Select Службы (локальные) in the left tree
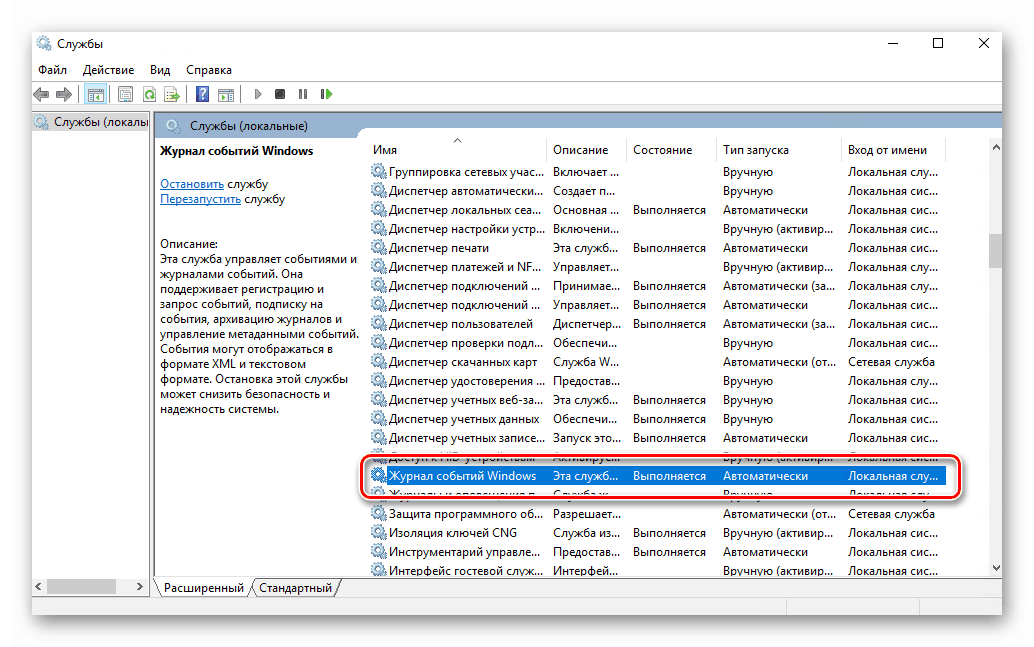1034x647 pixels. (100, 122)
